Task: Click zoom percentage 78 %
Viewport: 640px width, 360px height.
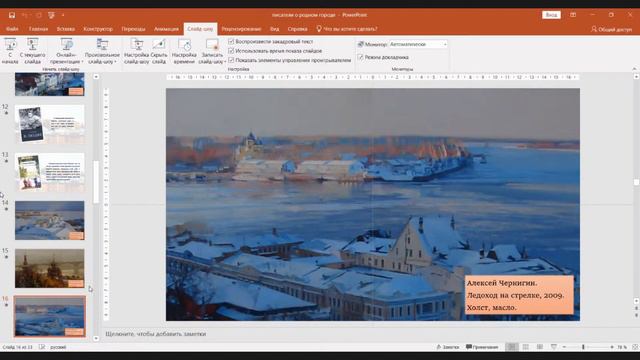Action: pyautogui.click(x=622, y=347)
